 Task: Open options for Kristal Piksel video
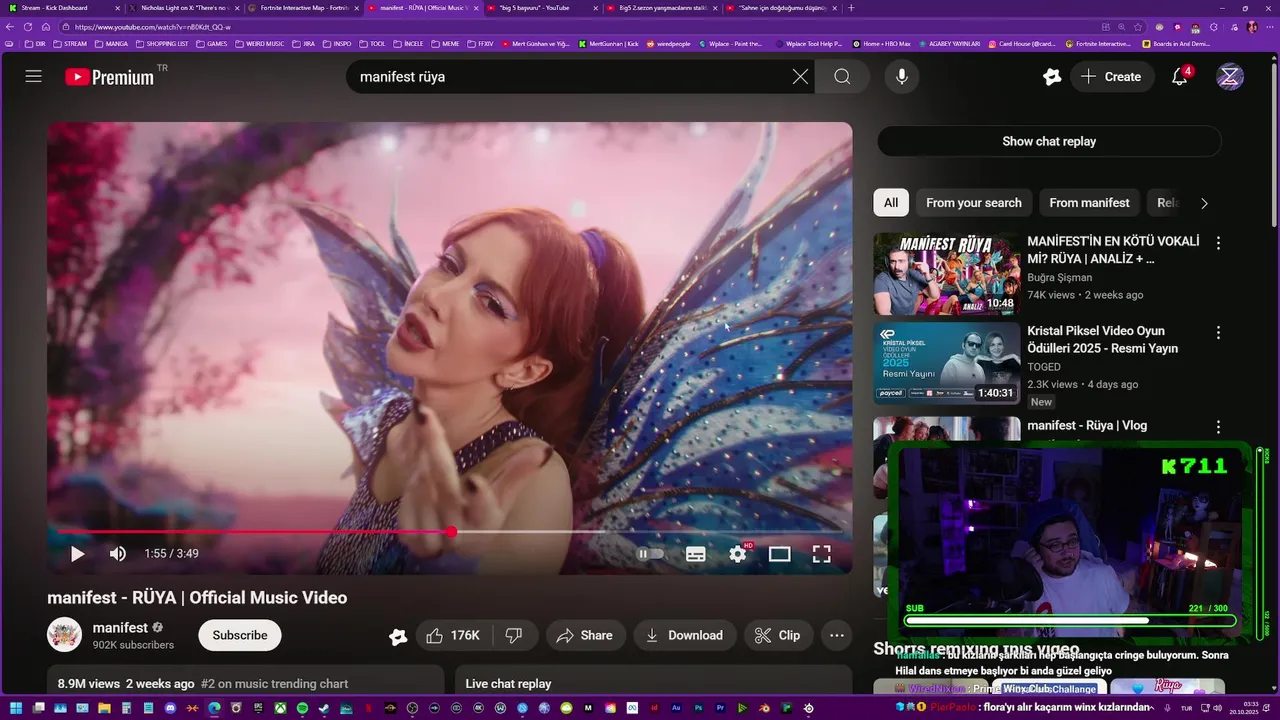1218,332
